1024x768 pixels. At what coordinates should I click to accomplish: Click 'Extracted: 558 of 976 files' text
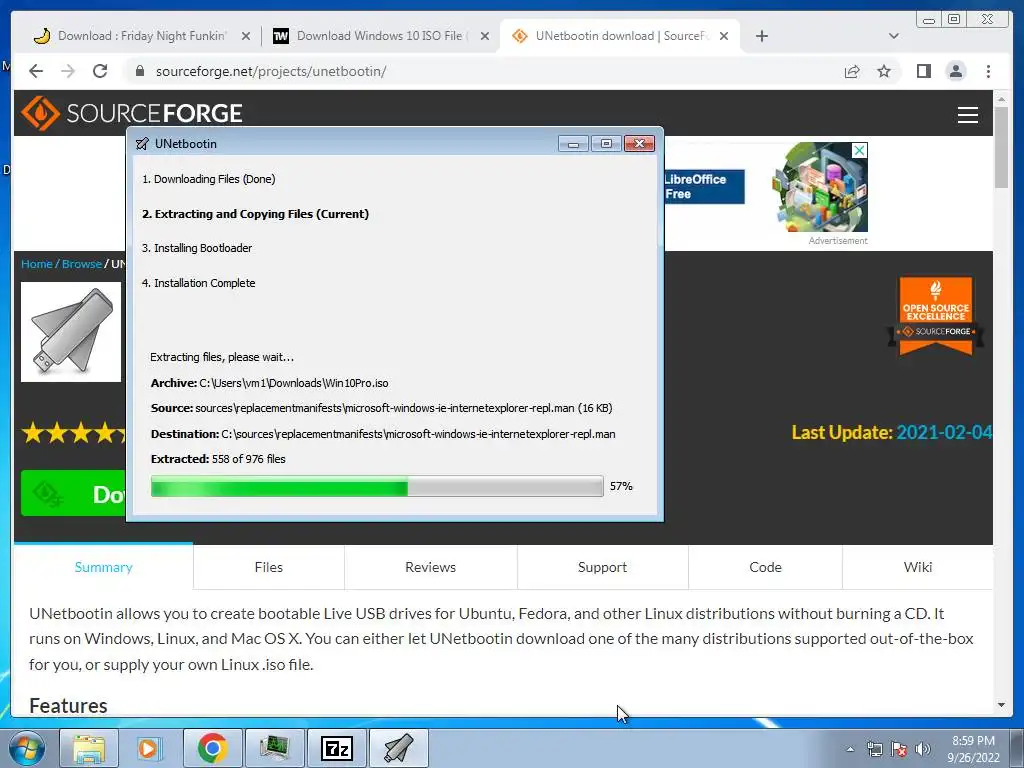pos(218,459)
